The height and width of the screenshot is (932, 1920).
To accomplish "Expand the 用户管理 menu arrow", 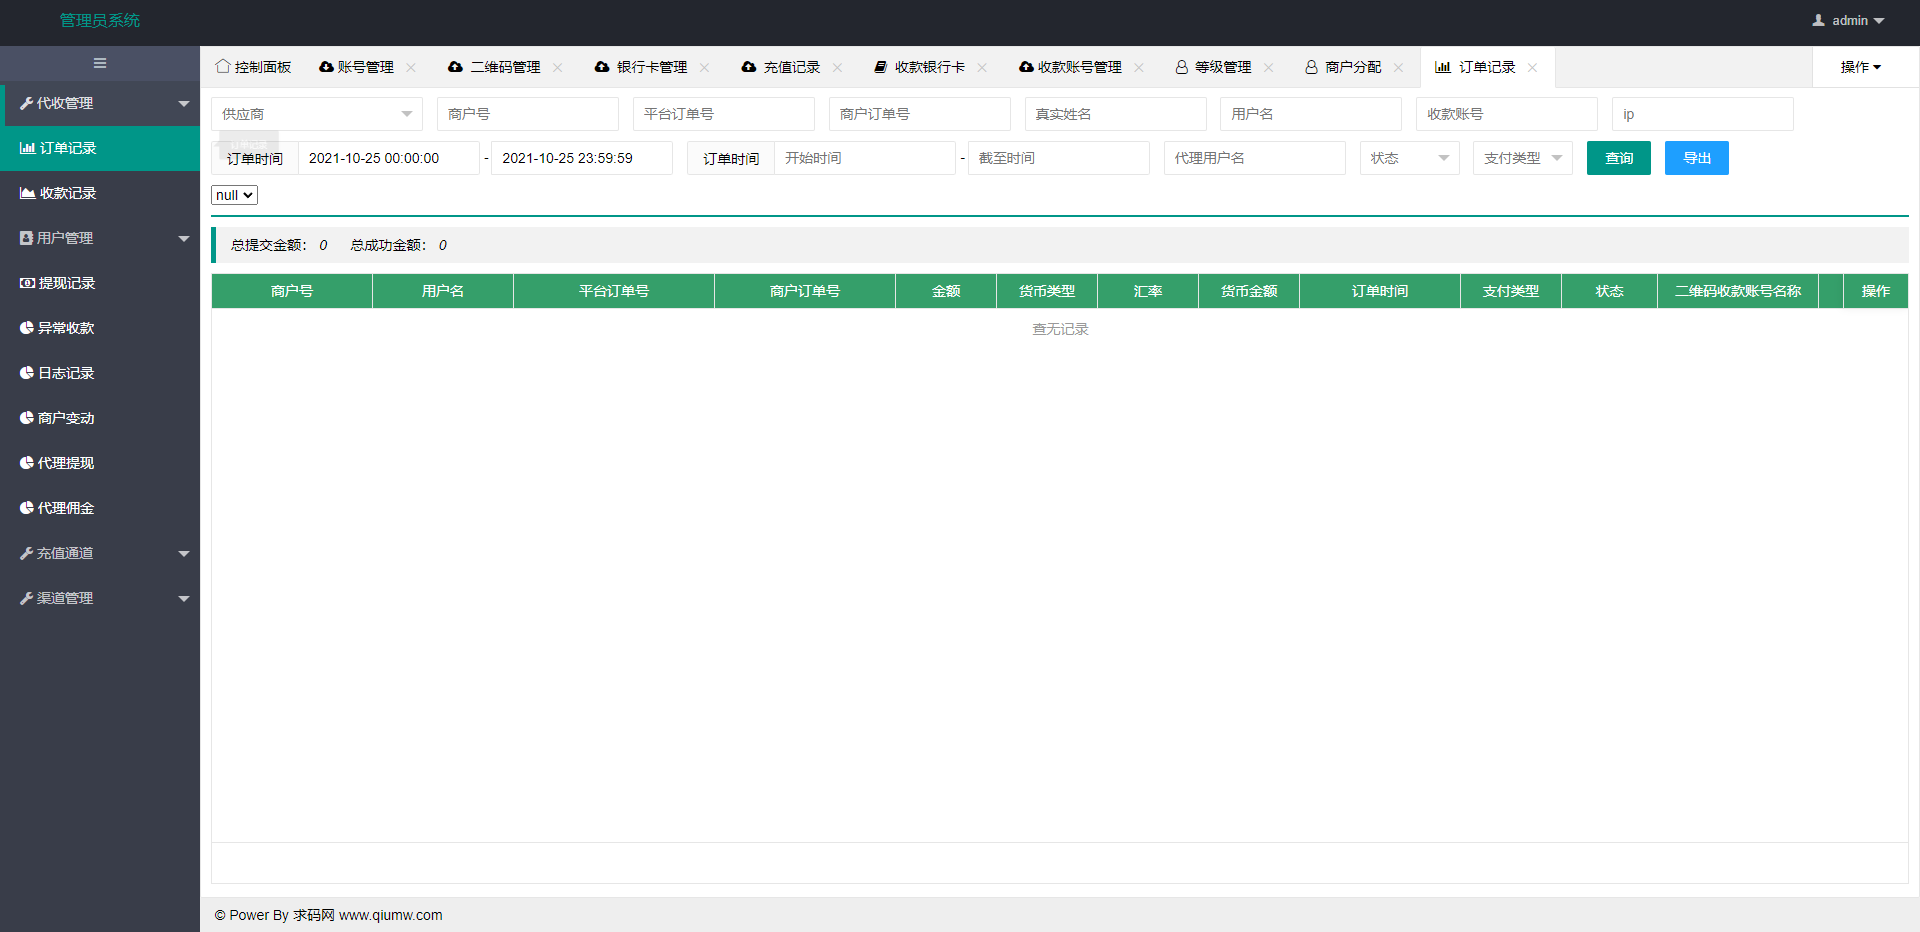I will [x=184, y=239].
